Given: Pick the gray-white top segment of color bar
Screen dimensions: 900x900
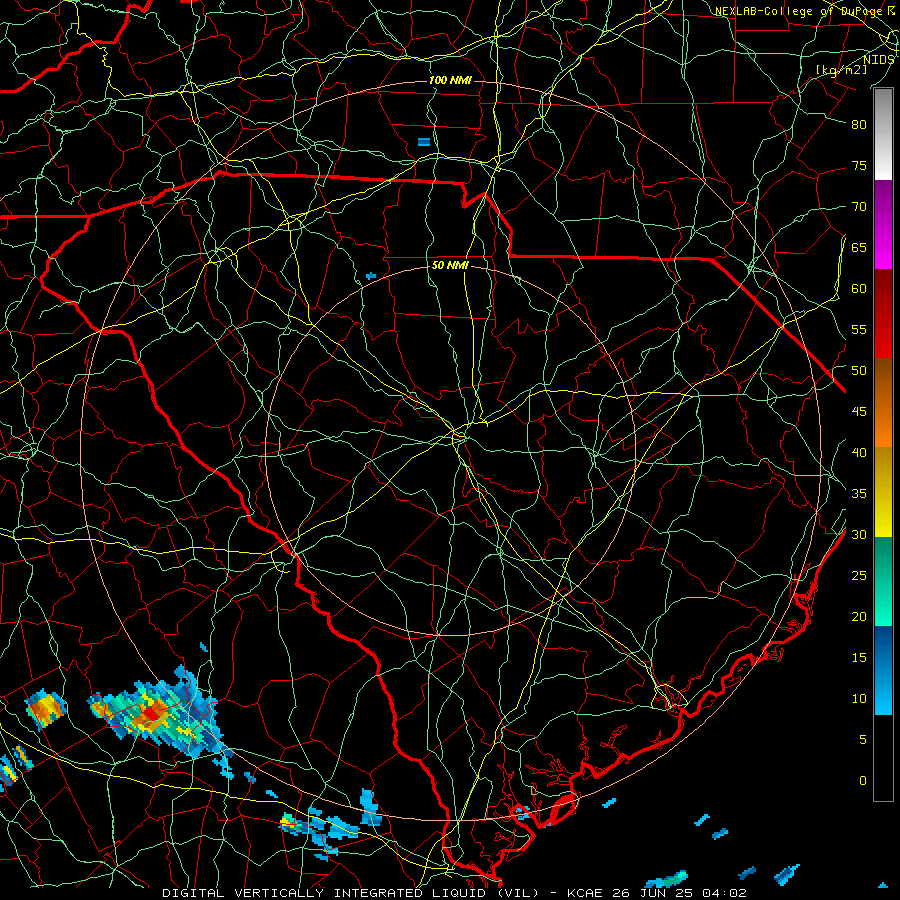Looking at the screenshot, I should point(883,134).
